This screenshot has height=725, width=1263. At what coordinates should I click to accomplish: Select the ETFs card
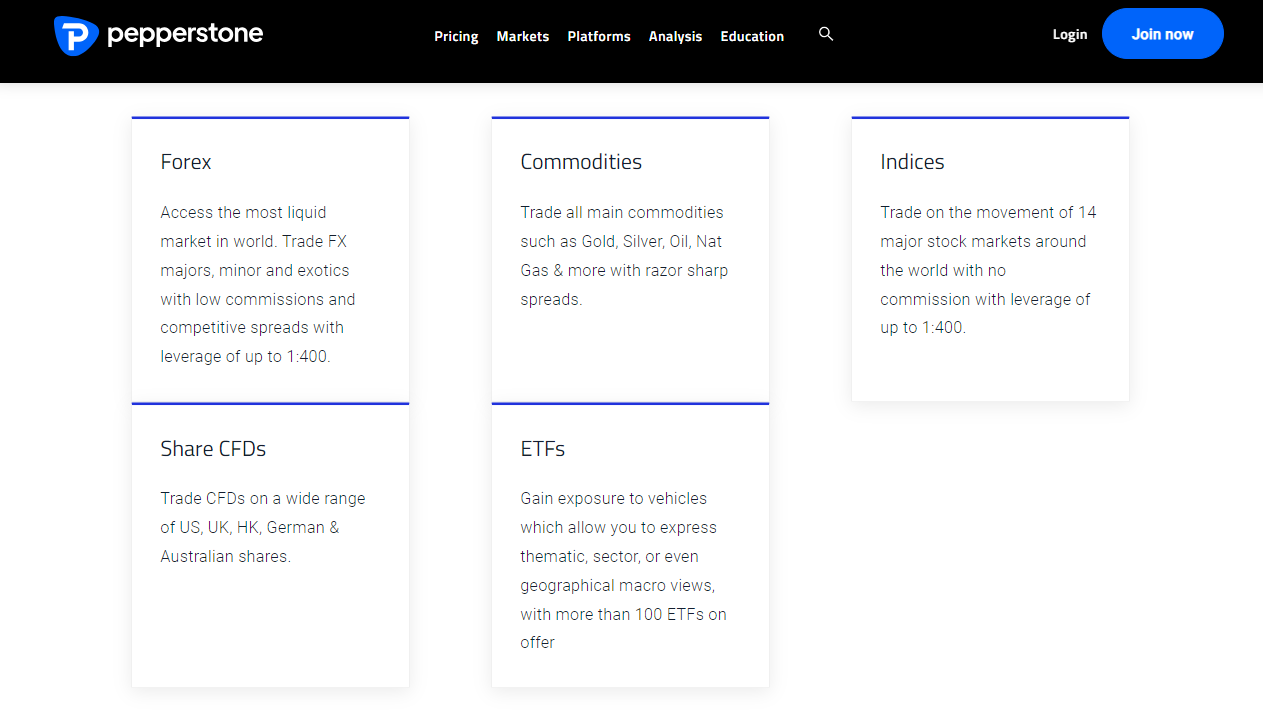coord(630,545)
